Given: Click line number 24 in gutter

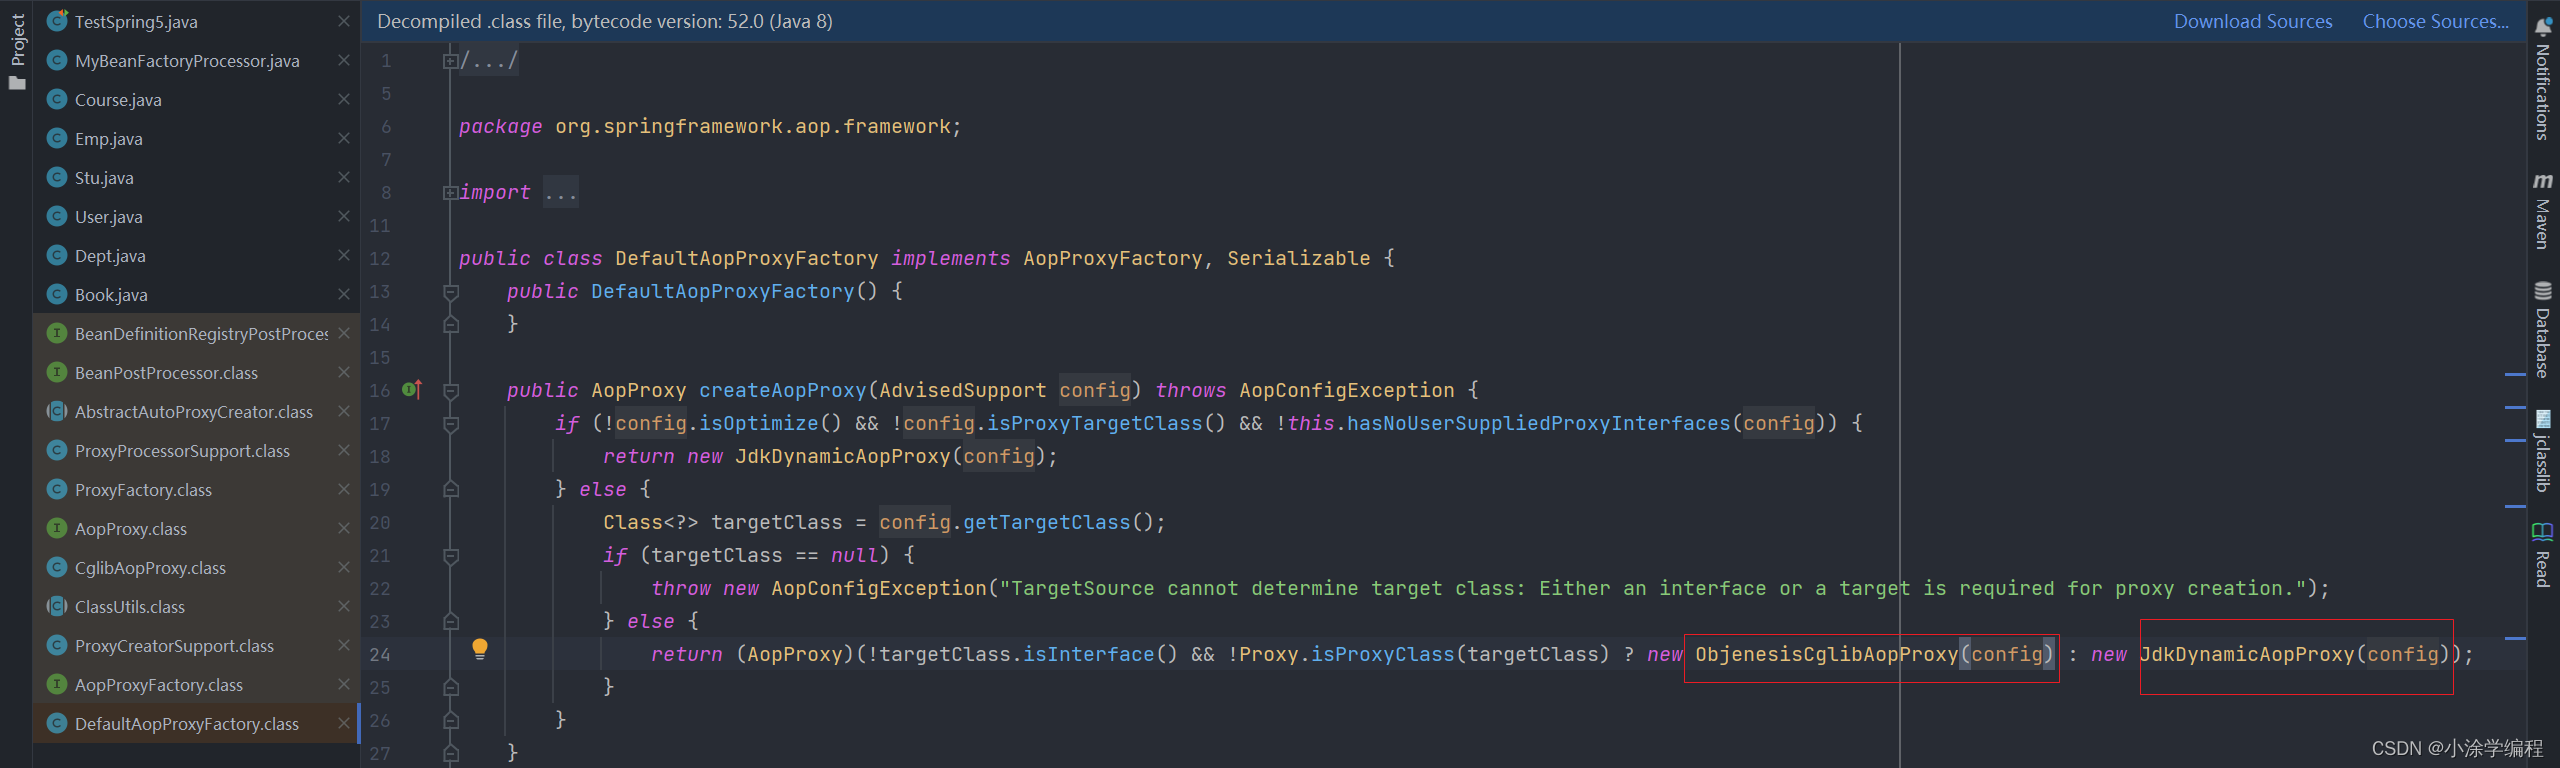Looking at the screenshot, I should point(380,655).
